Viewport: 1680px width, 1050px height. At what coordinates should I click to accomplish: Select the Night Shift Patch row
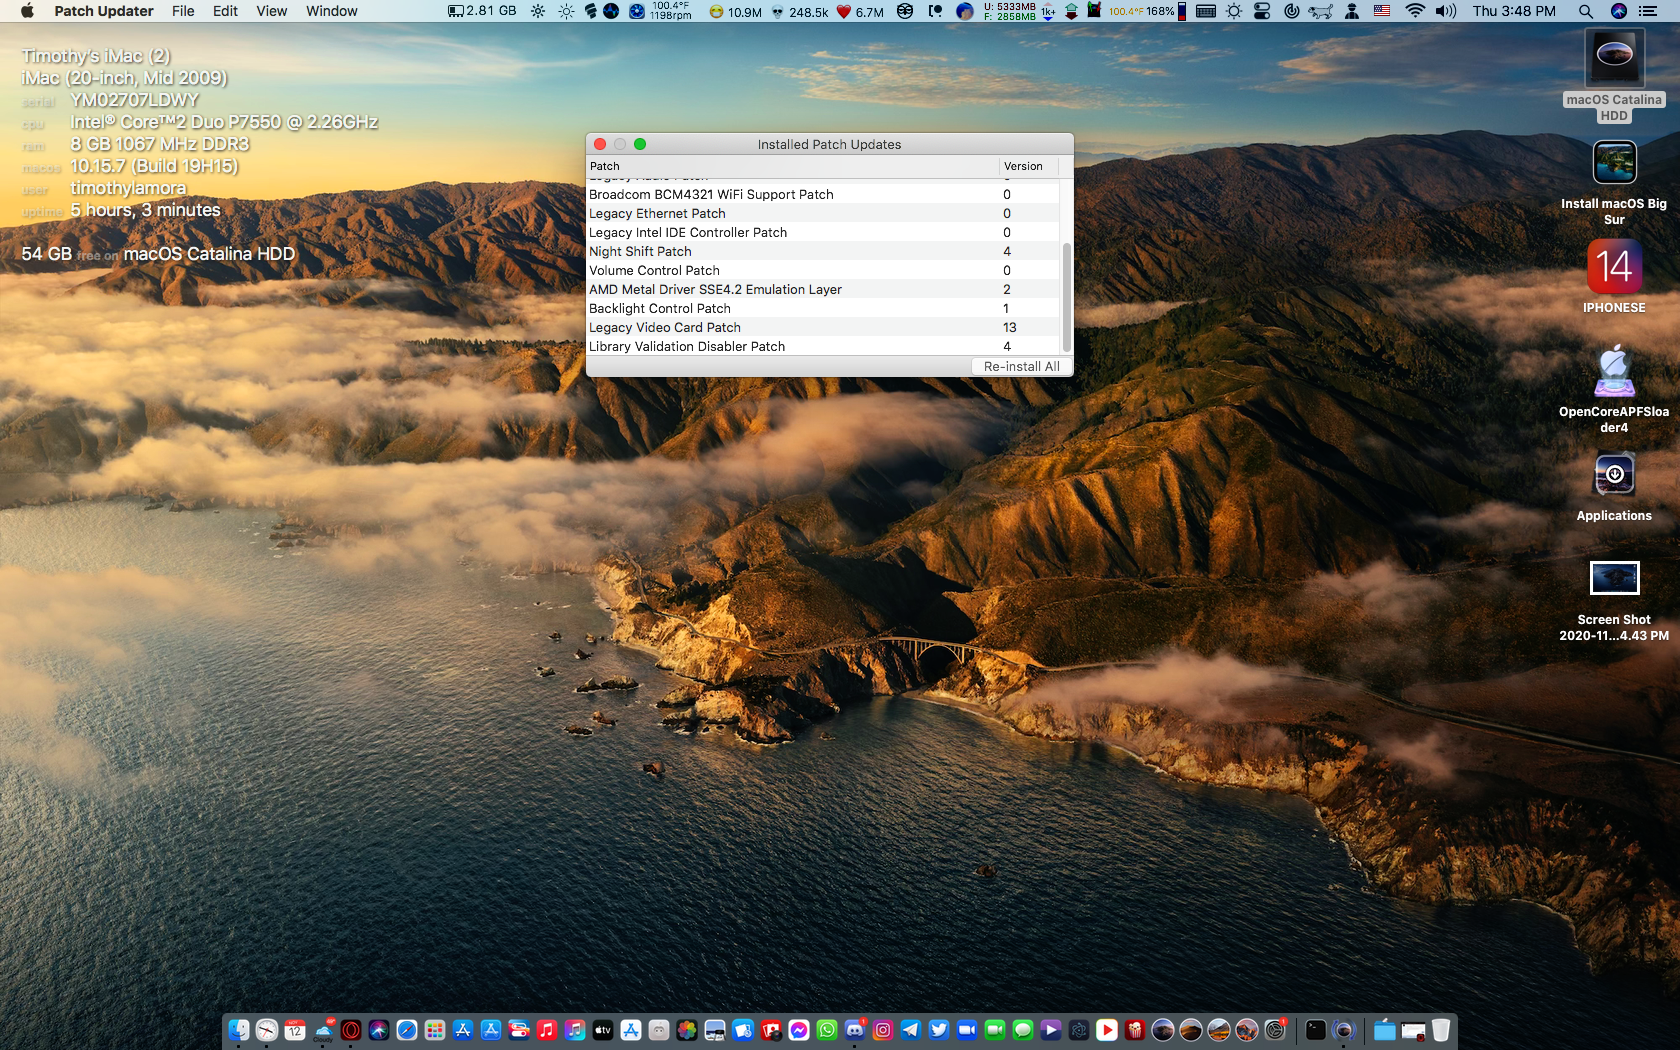[822, 251]
